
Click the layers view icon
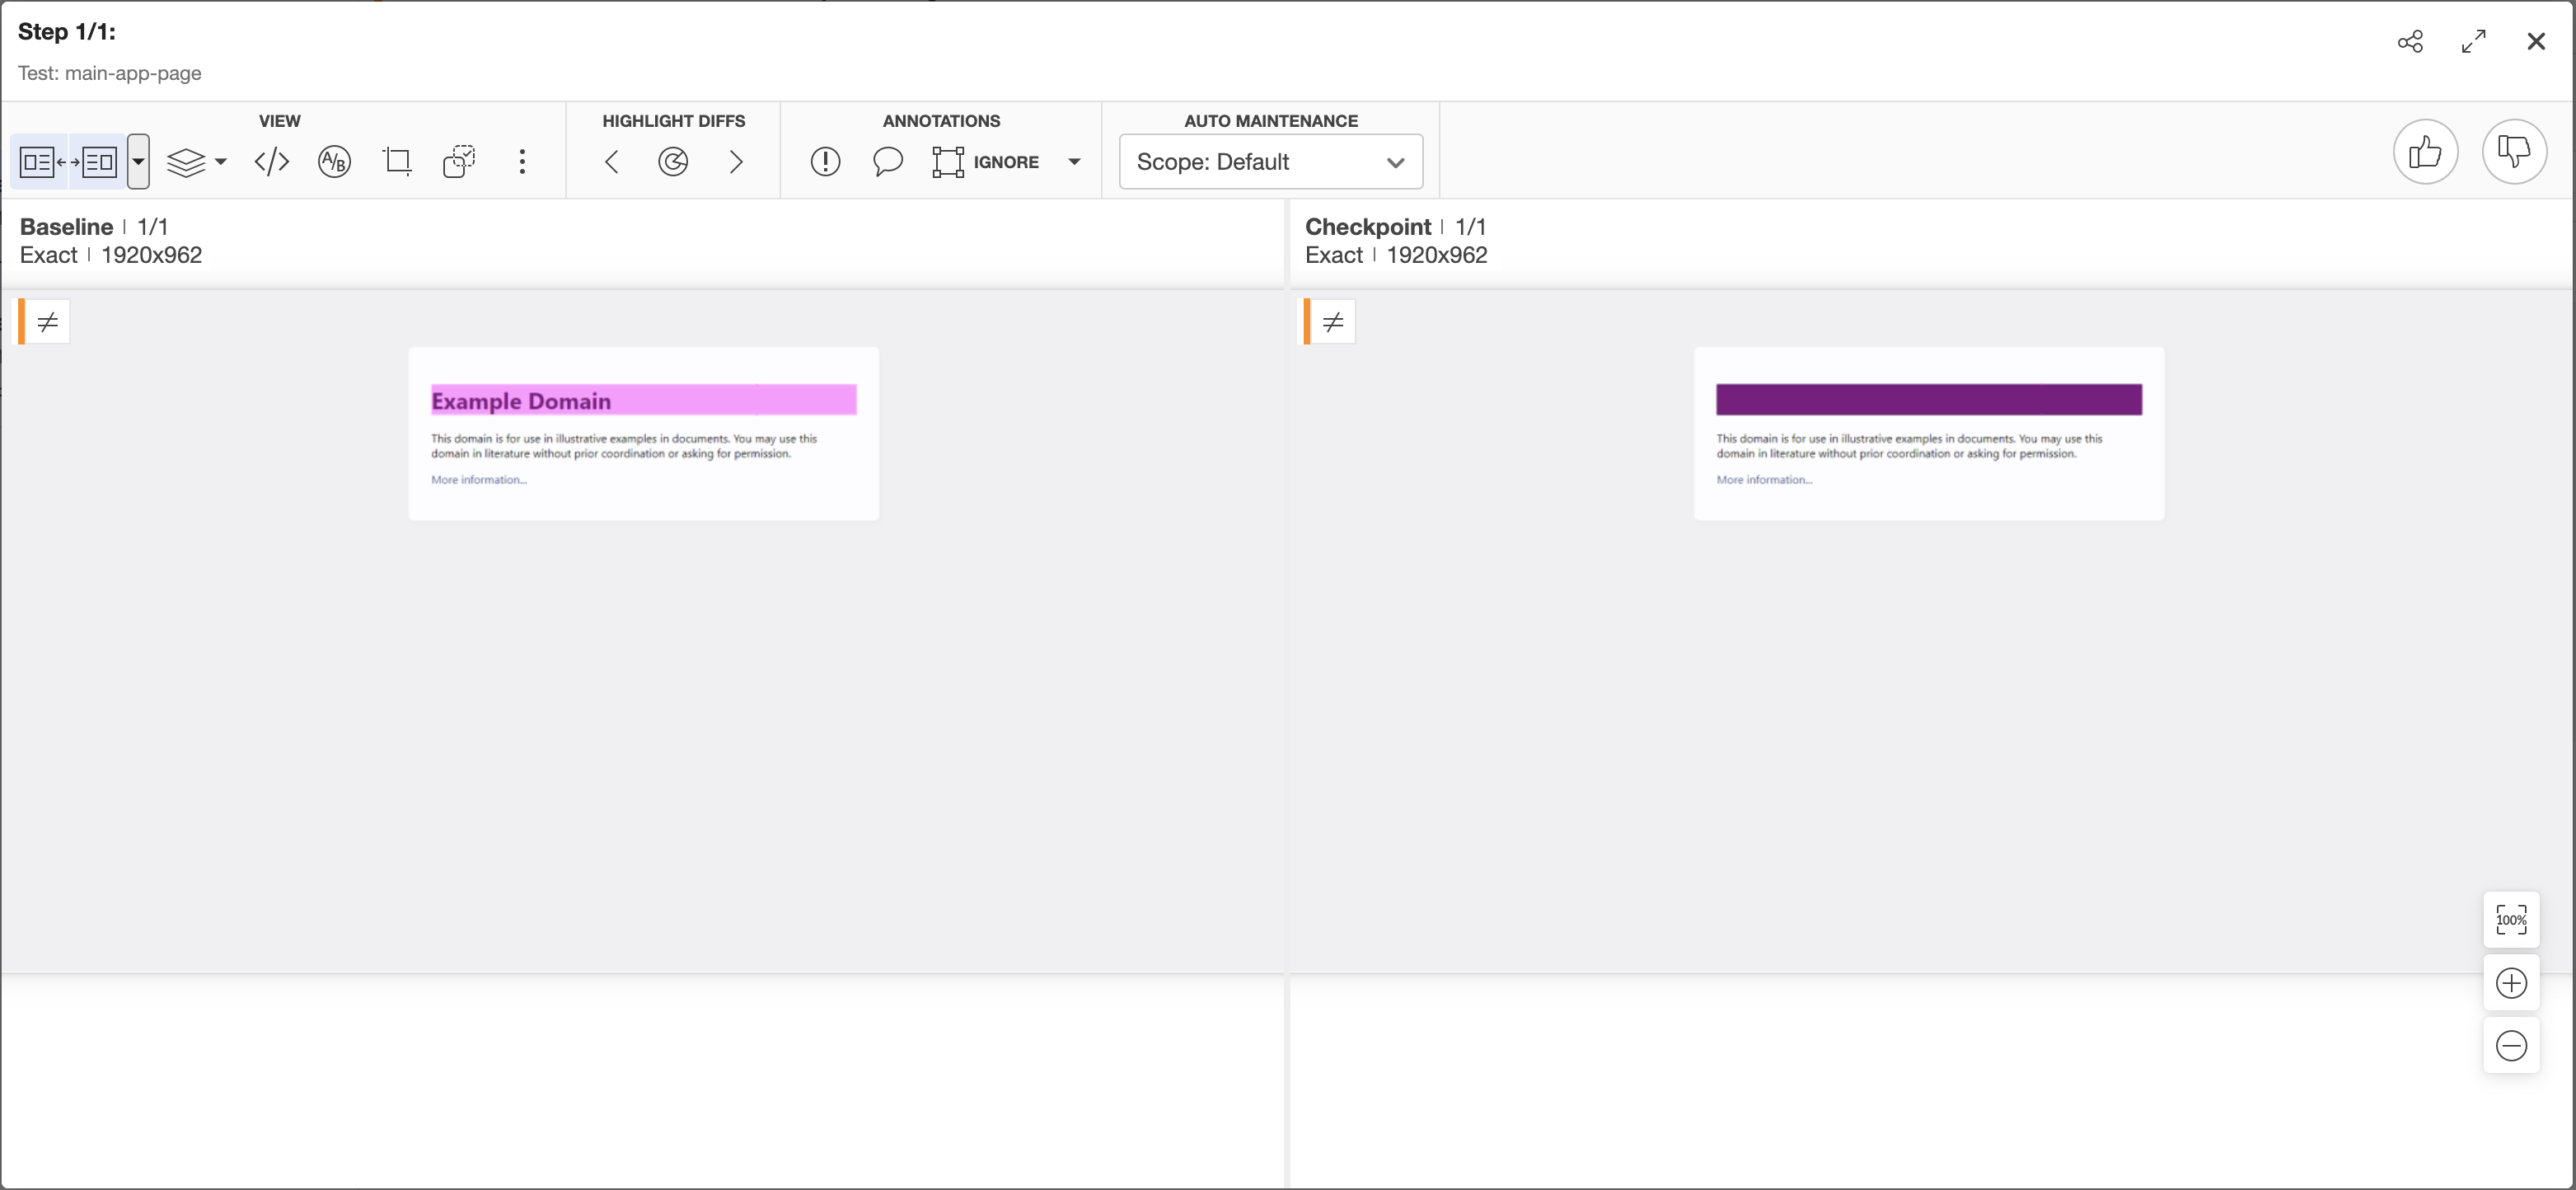pyautogui.click(x=188, y=162)
